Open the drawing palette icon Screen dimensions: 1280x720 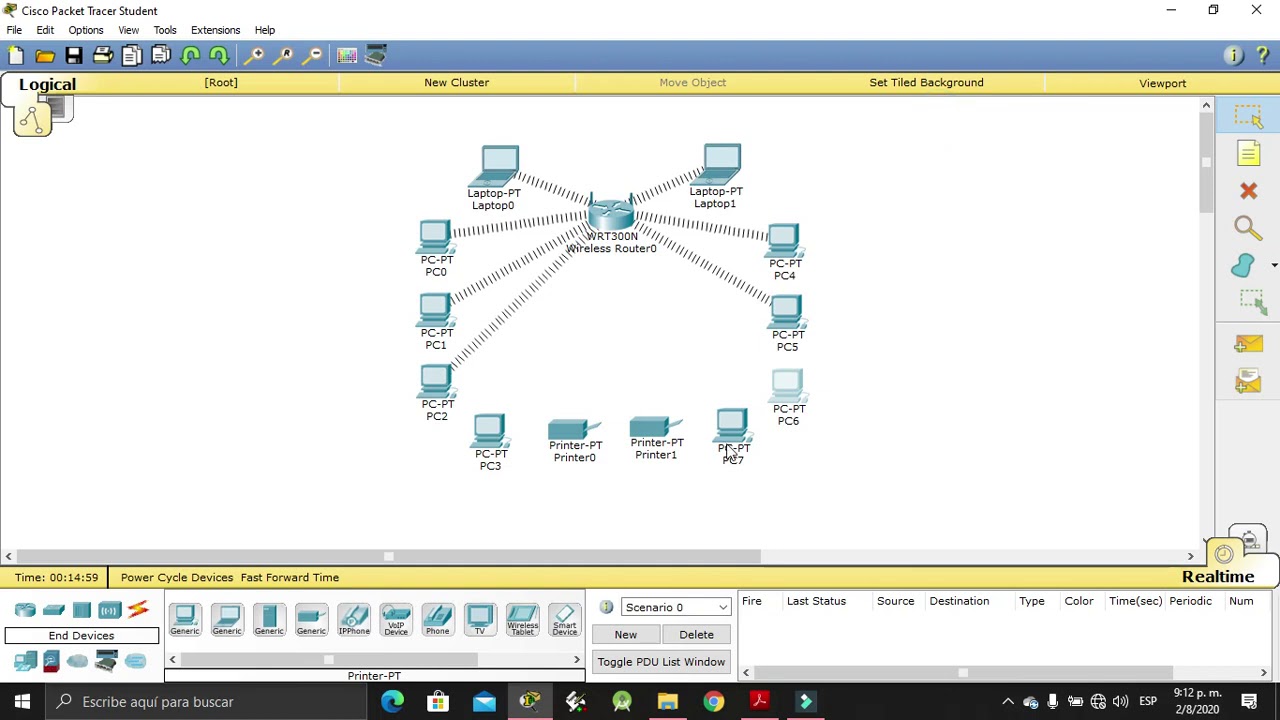tap(347, 56)
